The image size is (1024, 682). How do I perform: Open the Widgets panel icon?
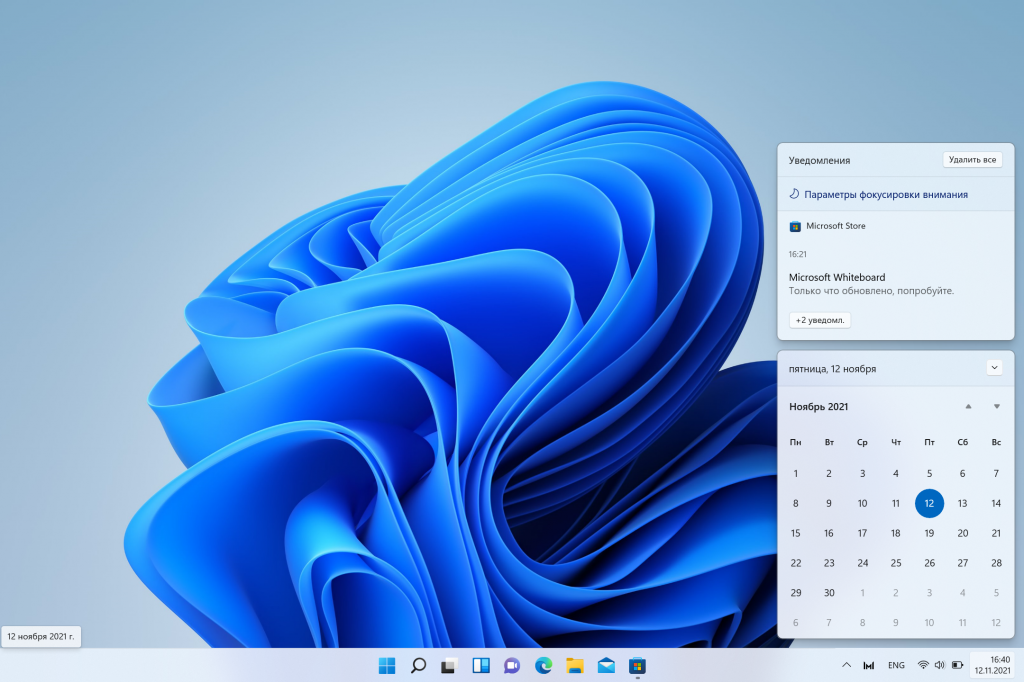point(481,665)
